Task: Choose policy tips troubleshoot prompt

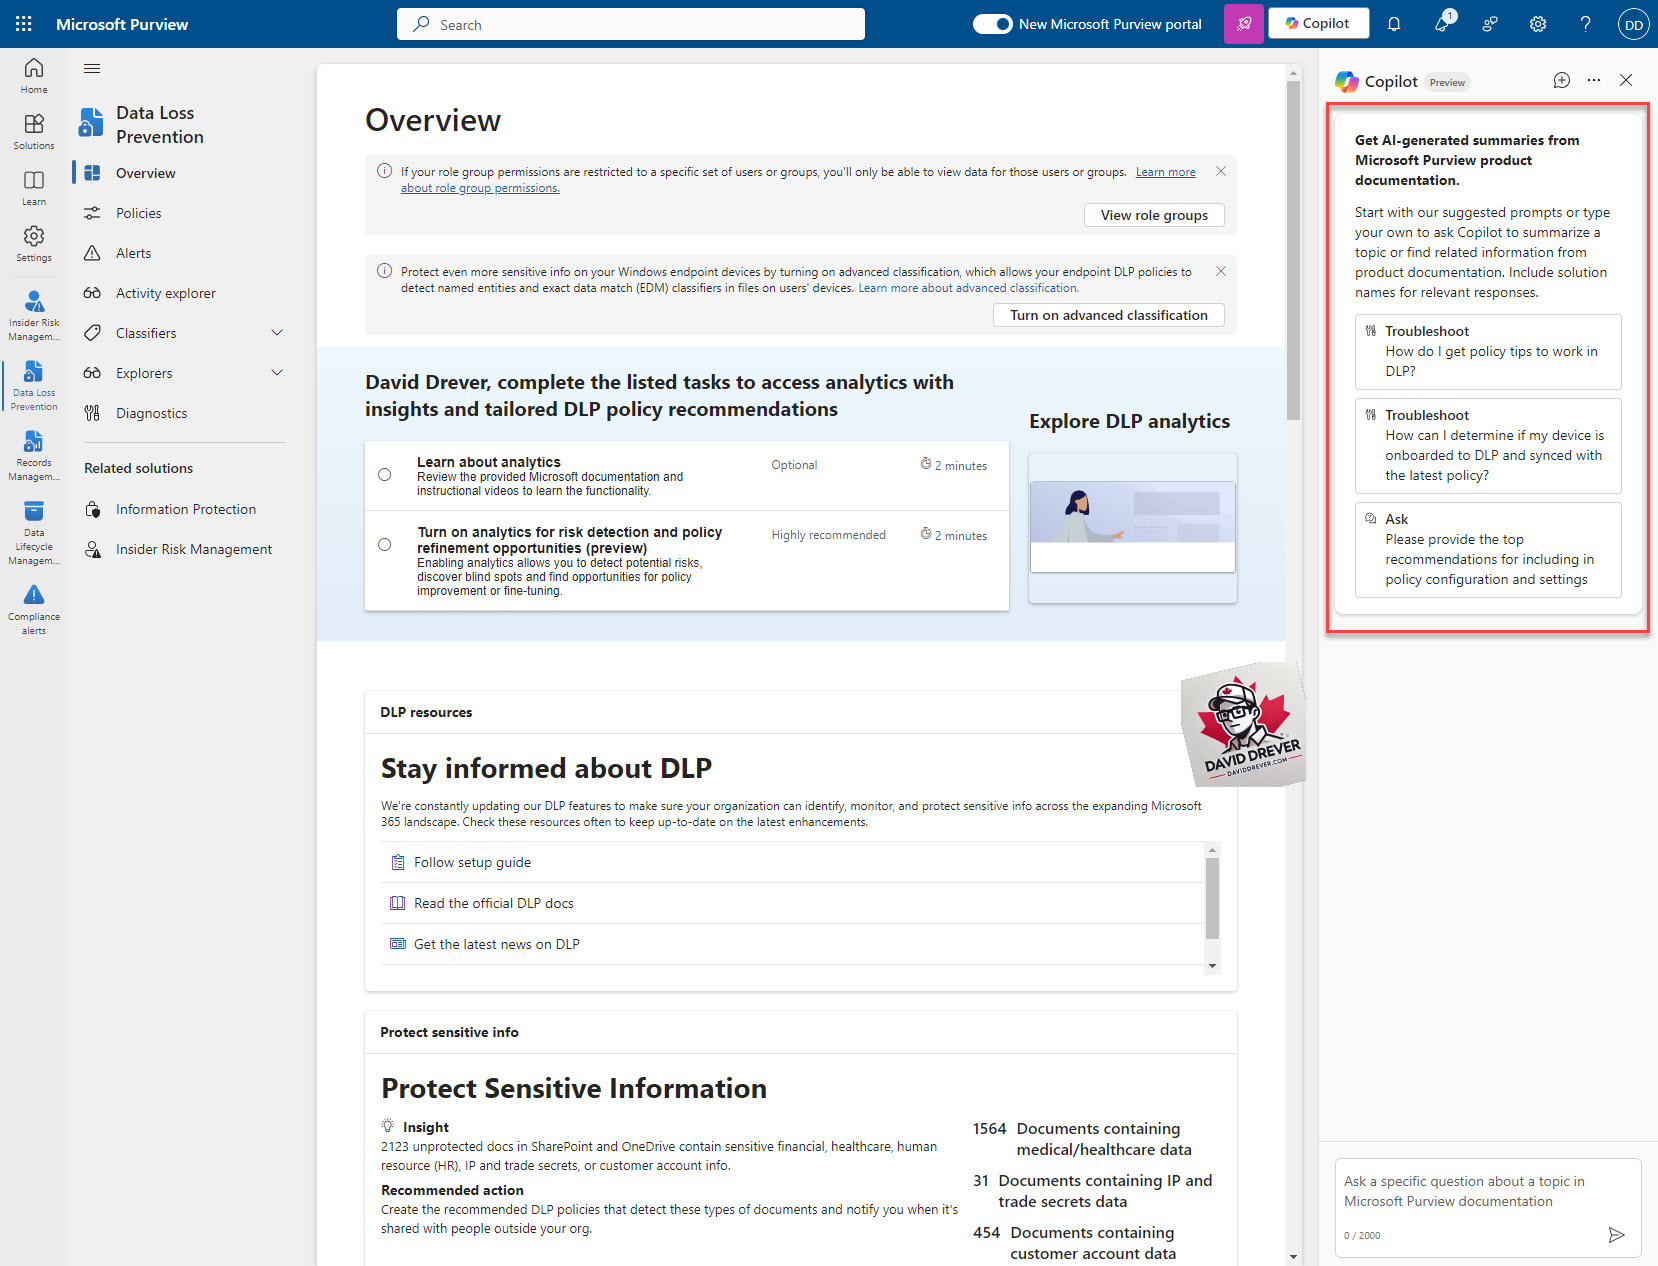Action: point(1488,352)
